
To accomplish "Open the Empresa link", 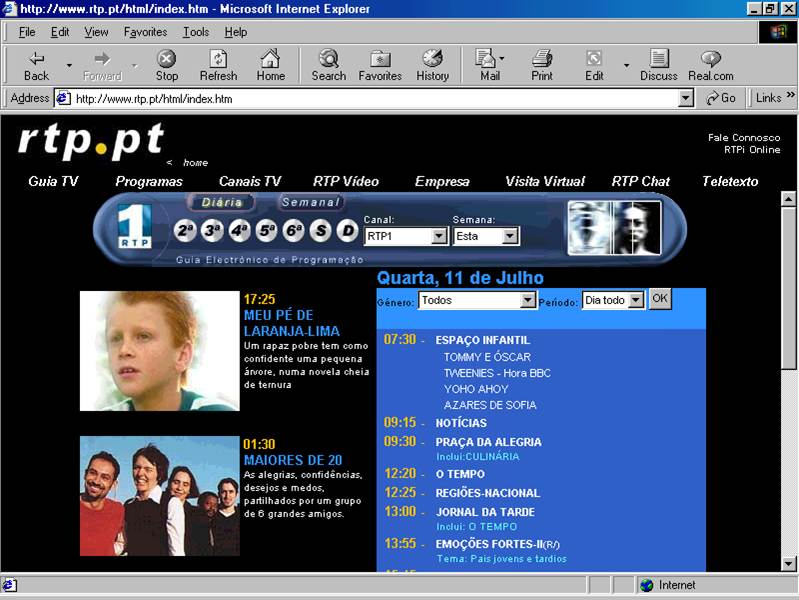I will pos(442,181).
